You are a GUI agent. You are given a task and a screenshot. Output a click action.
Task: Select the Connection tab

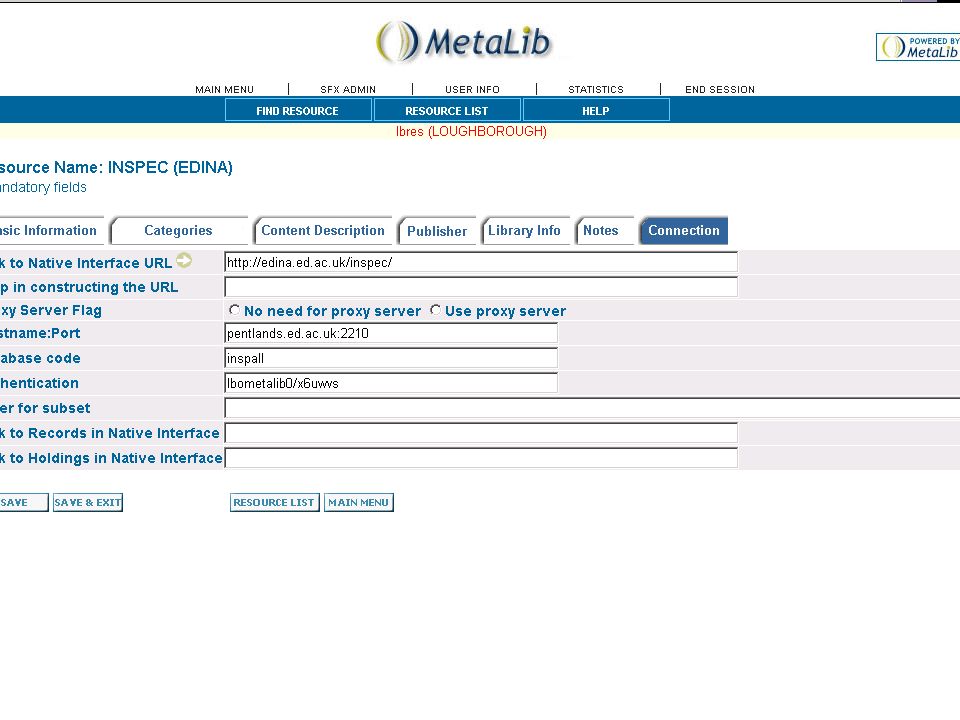[684, 231]
